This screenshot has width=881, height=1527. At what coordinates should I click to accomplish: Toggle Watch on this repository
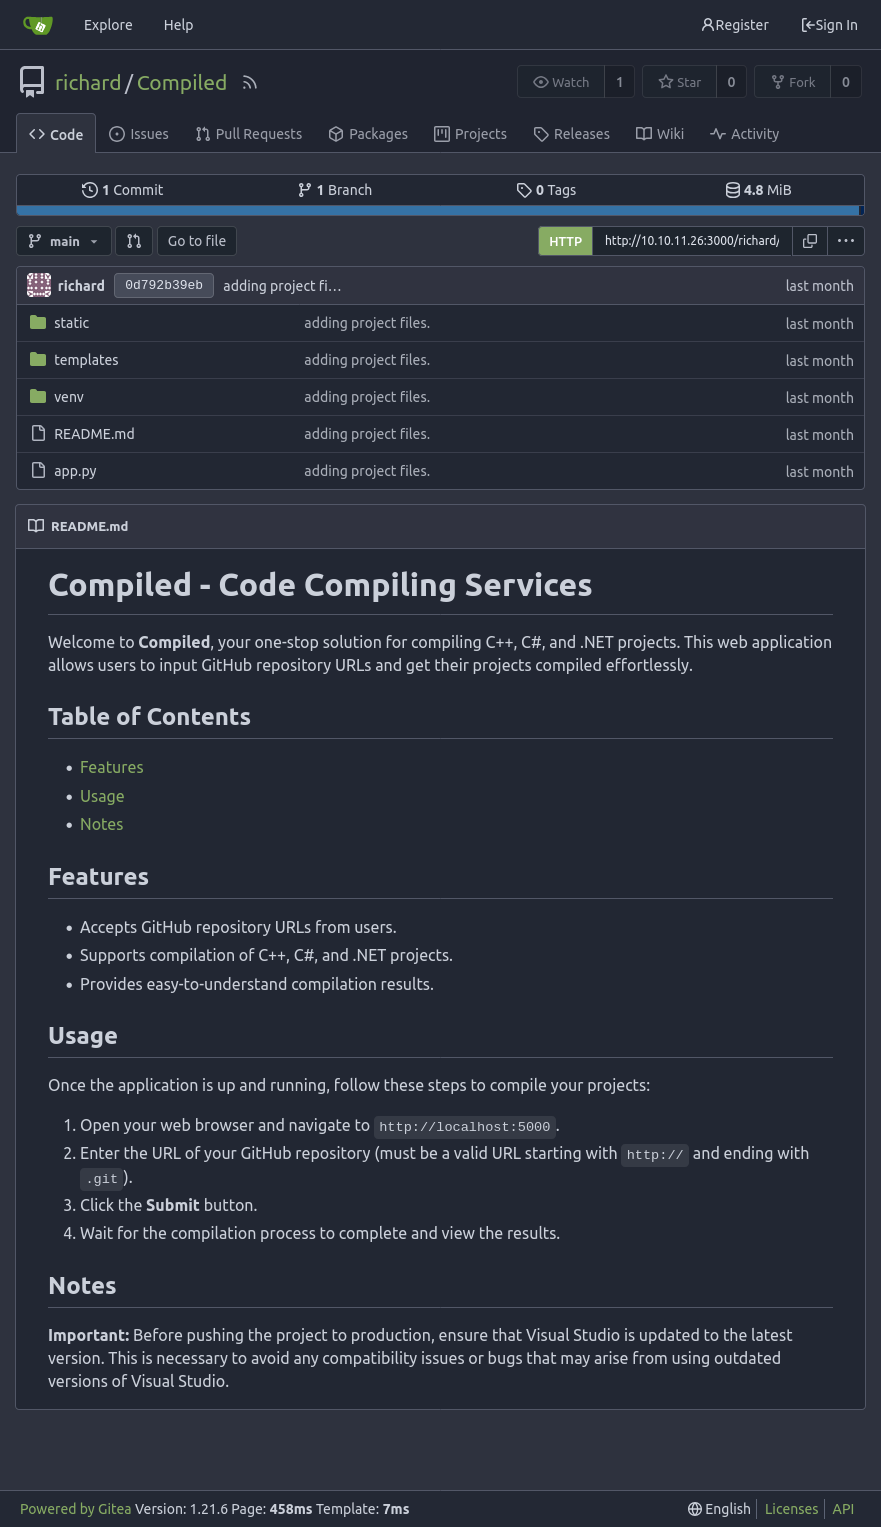561,82
